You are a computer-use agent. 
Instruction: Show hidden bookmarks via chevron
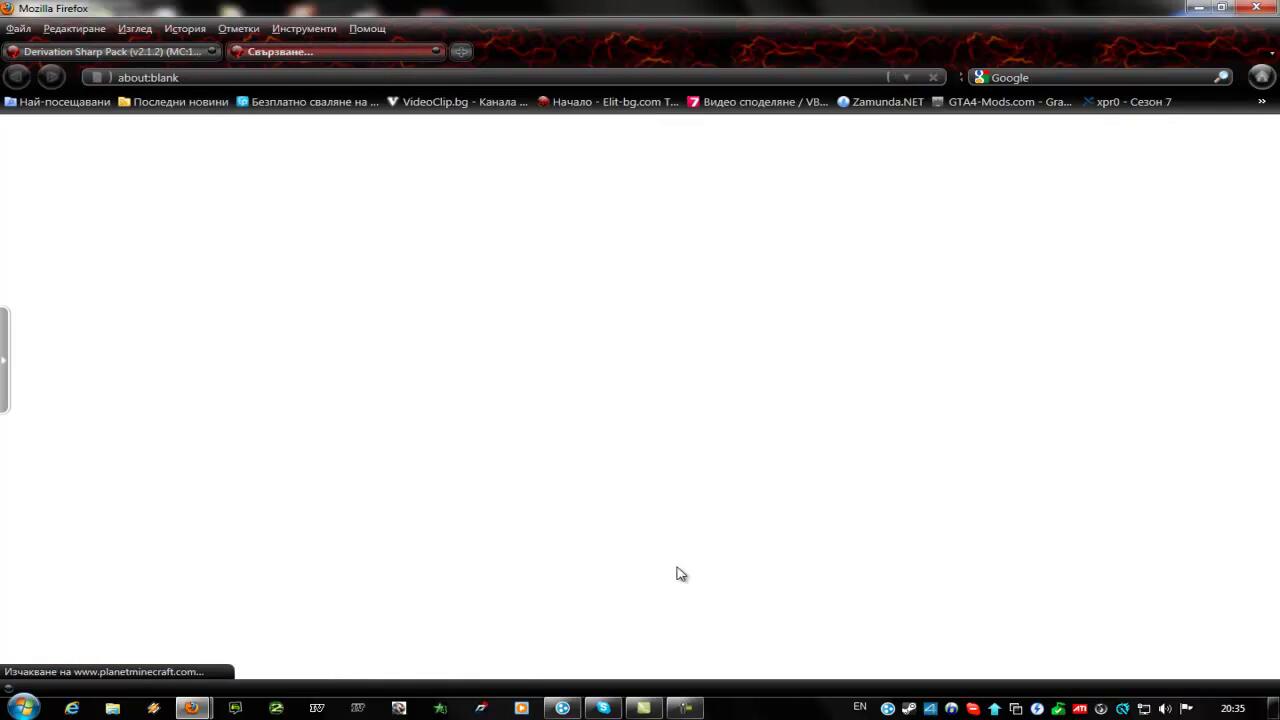[1261, 101]
